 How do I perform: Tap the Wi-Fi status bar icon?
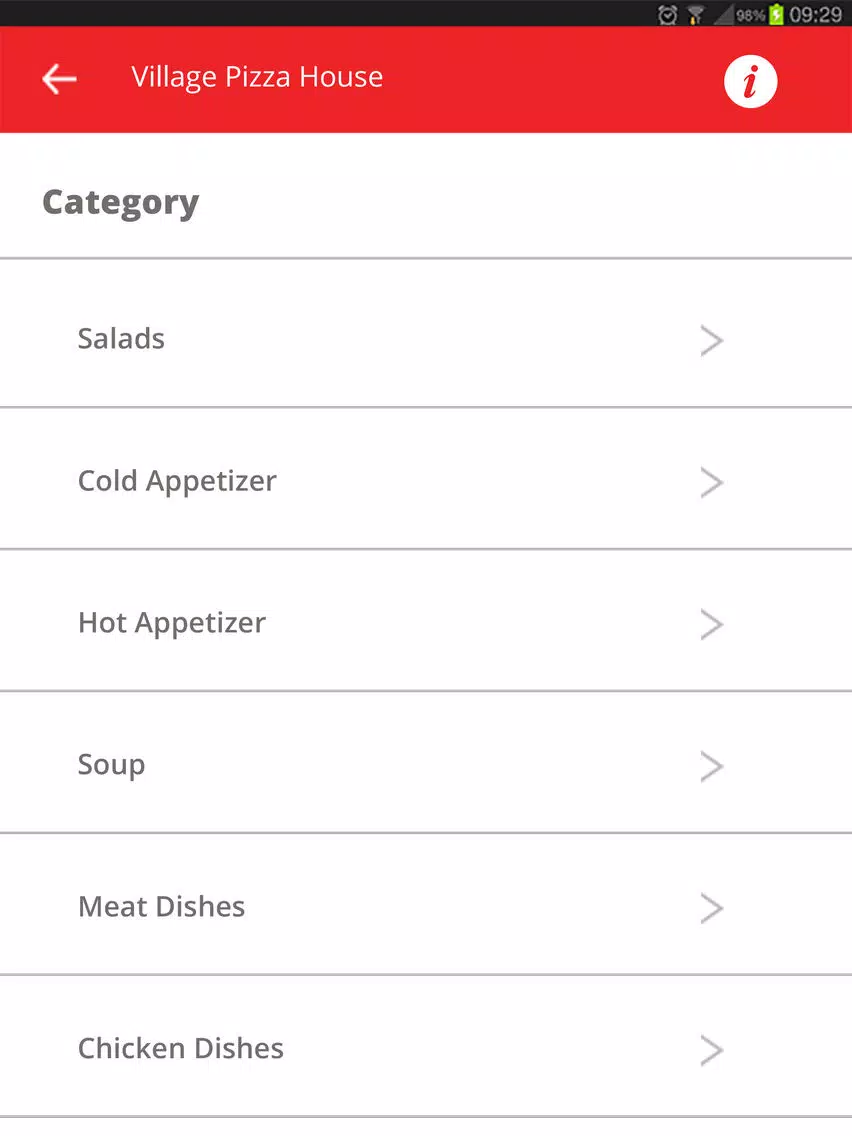point(696,14)
